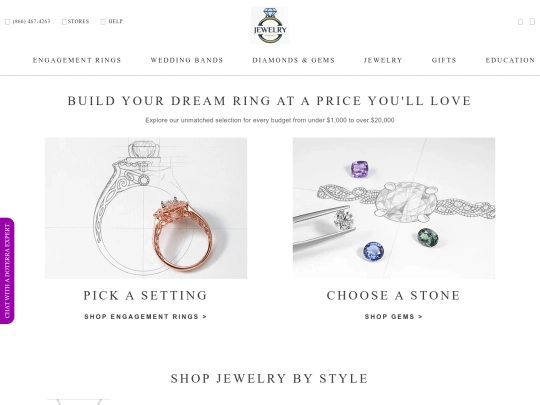Expand the Jewelry navigation item
The width and height of the screenshot is (540, 405).
tap(383, 60)
